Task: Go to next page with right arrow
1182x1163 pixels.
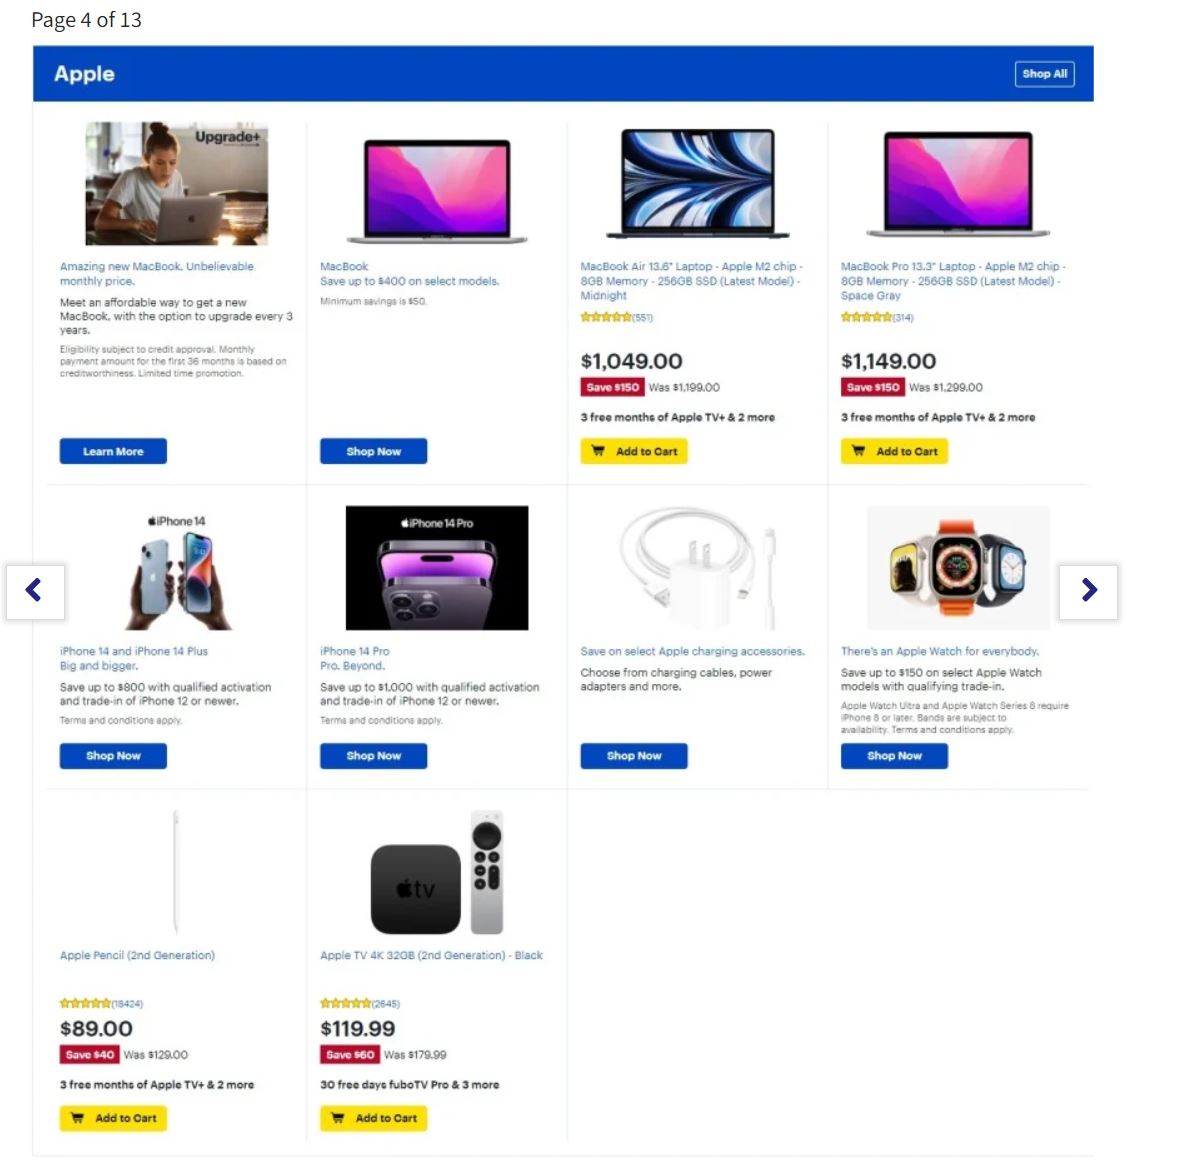Action: (1088, 592)
